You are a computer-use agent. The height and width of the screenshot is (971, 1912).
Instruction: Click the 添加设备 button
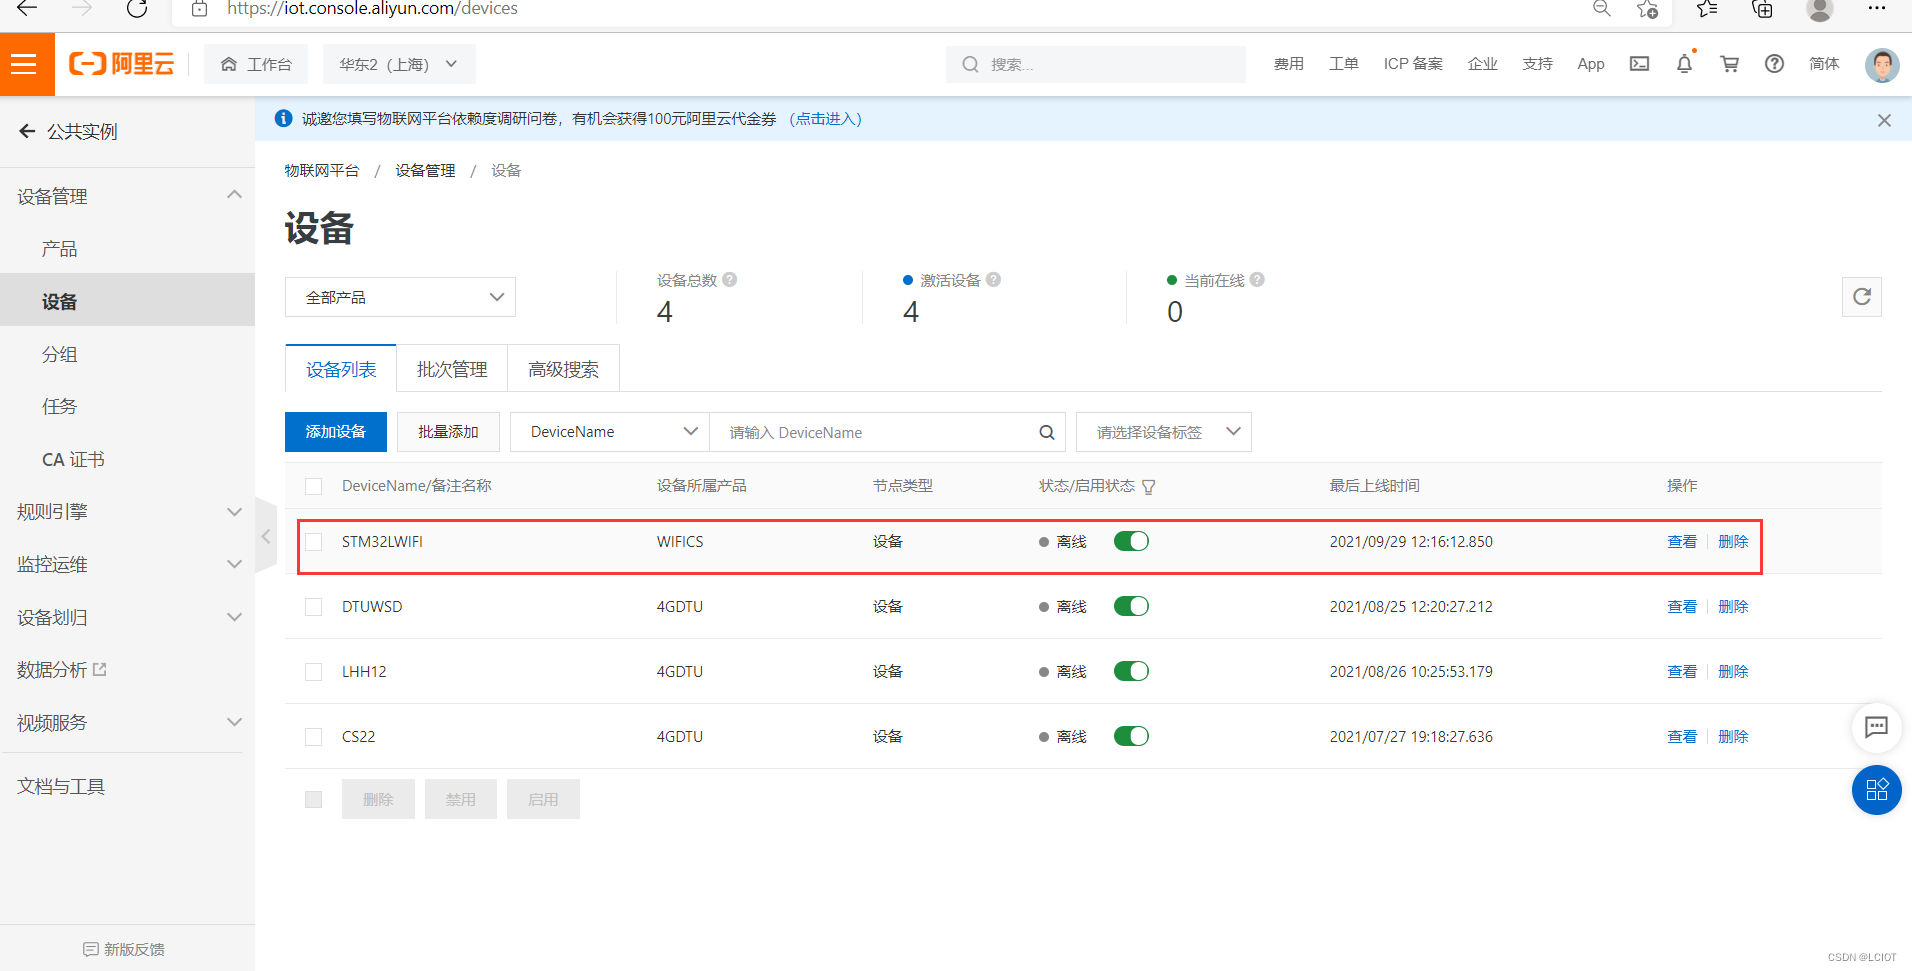coord(336,432)
